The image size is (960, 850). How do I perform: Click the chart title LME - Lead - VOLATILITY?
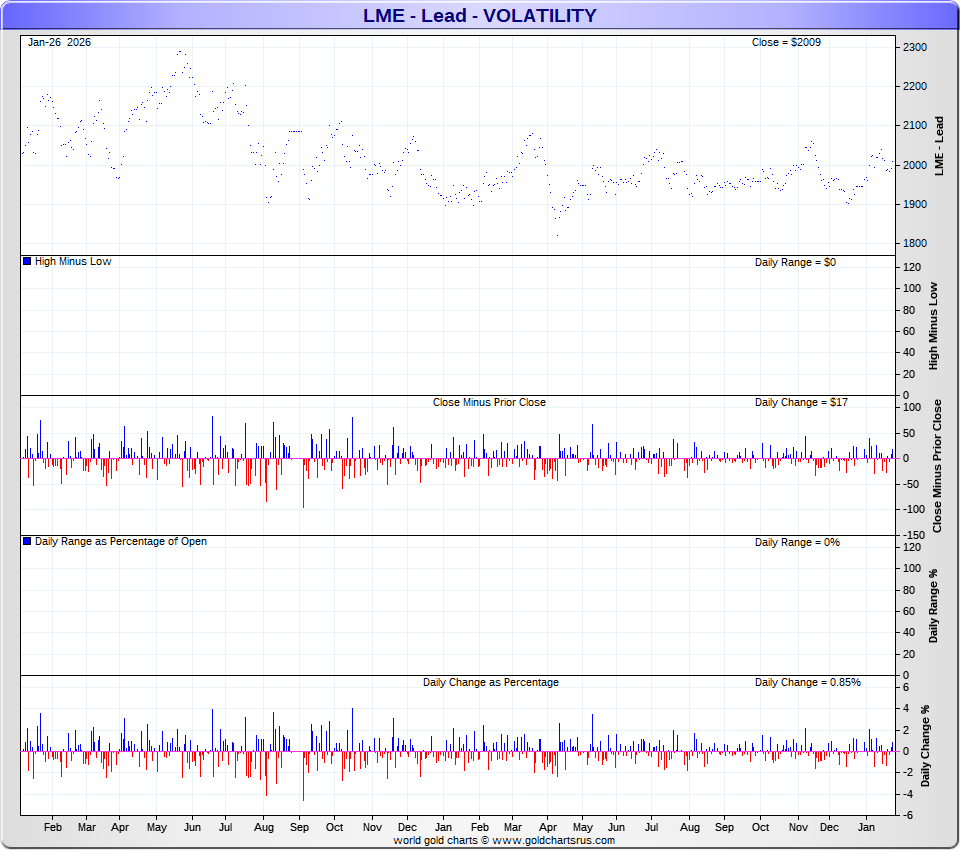(480, 15)
